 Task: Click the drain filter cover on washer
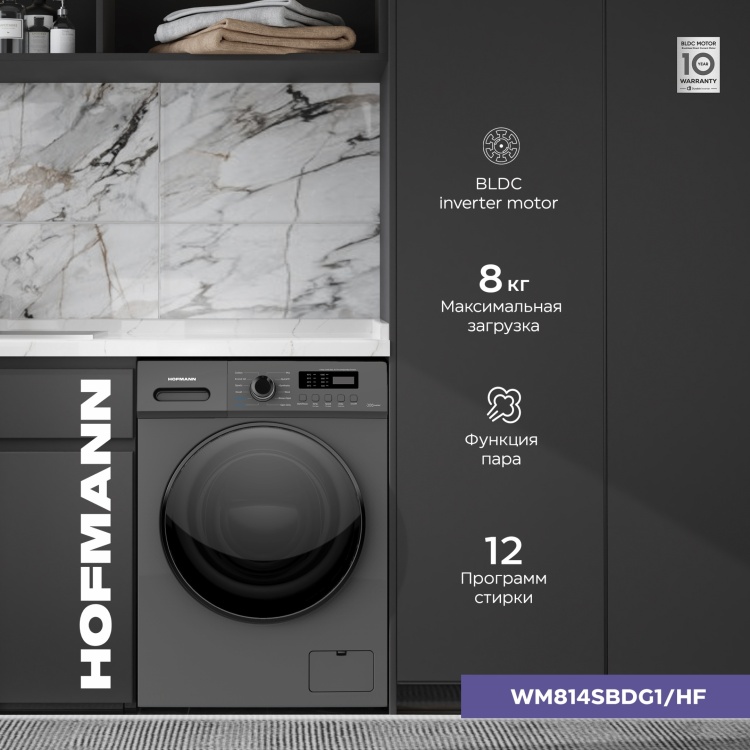click(x=341, y=671)
